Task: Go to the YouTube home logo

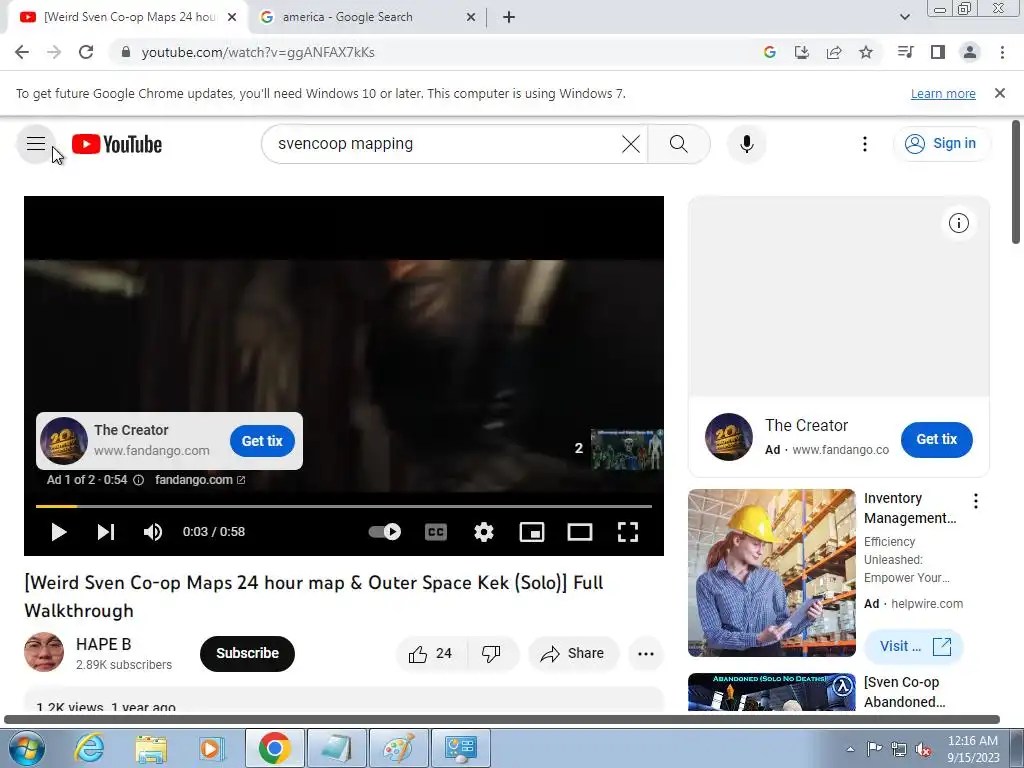Action: (117, 144)
